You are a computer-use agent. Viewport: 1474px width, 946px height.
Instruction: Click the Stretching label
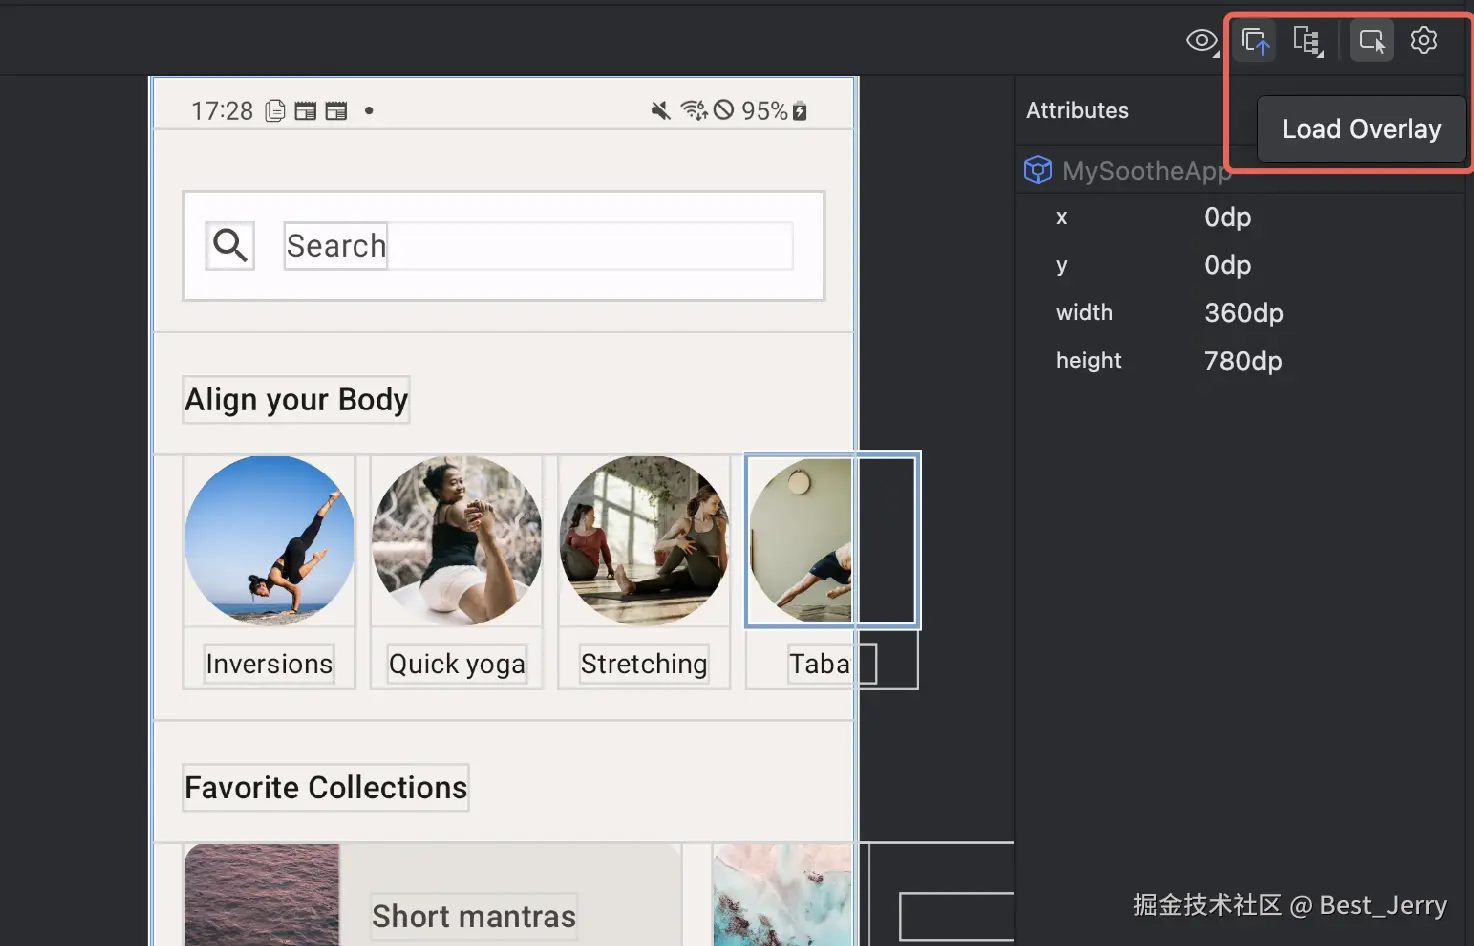pyautogui.click(x=644, y=664)
